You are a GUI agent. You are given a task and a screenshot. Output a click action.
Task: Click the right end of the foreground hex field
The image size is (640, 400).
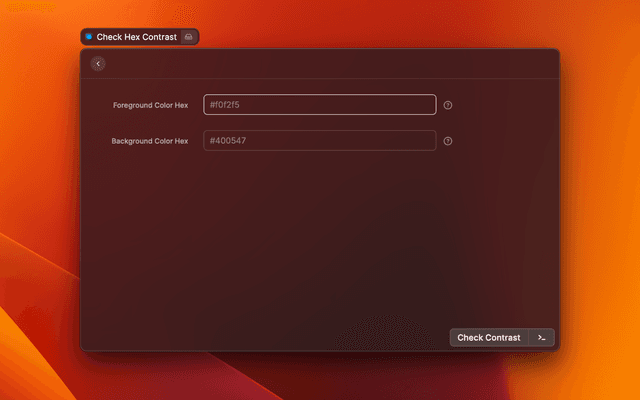pyautogui.click(x=425, y=105)
